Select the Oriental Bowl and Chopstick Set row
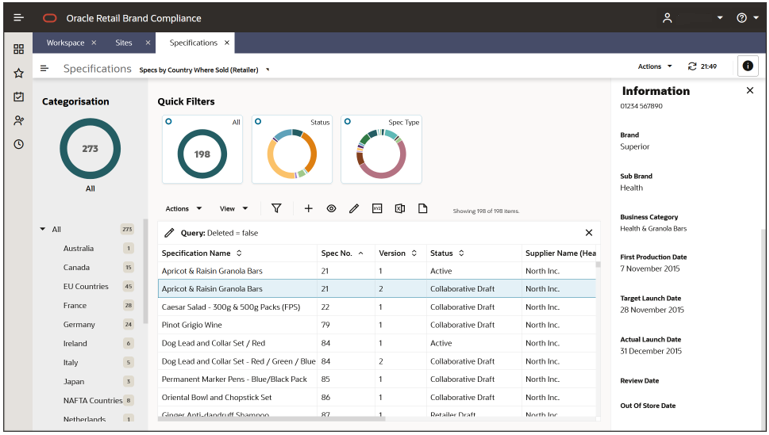 click(377, 397)
